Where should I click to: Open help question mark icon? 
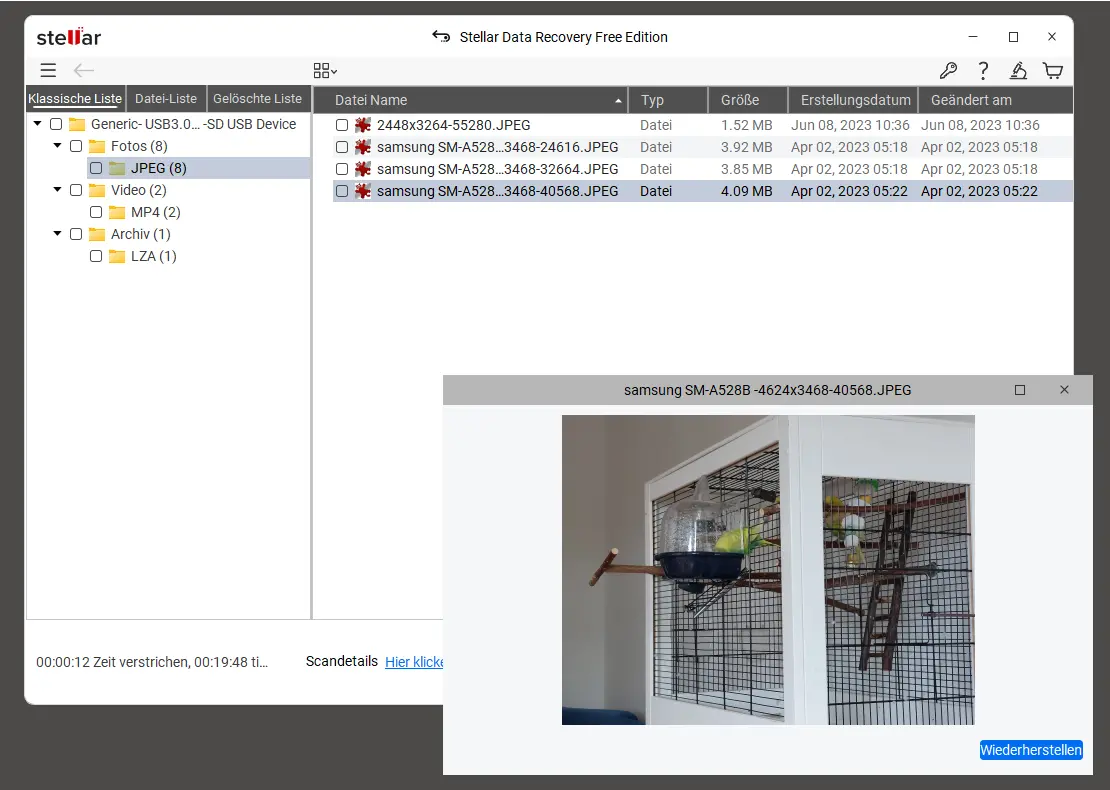(983, 70)
